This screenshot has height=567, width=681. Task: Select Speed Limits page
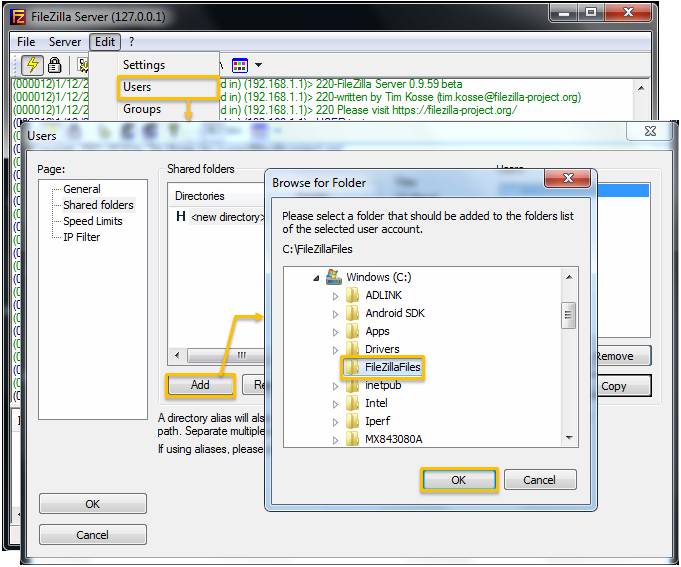coord(93,221)
